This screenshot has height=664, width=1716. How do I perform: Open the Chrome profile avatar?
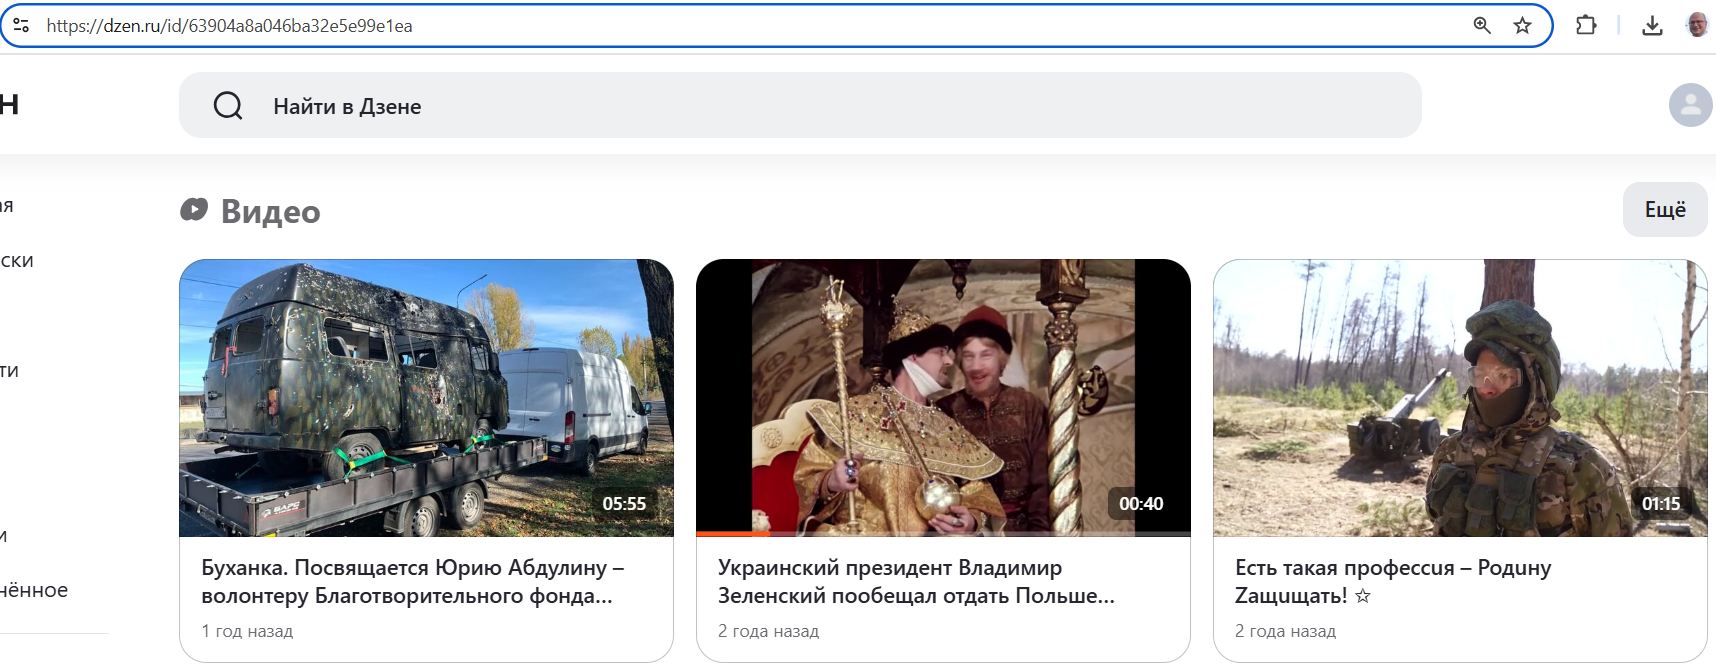point(1697,25)
